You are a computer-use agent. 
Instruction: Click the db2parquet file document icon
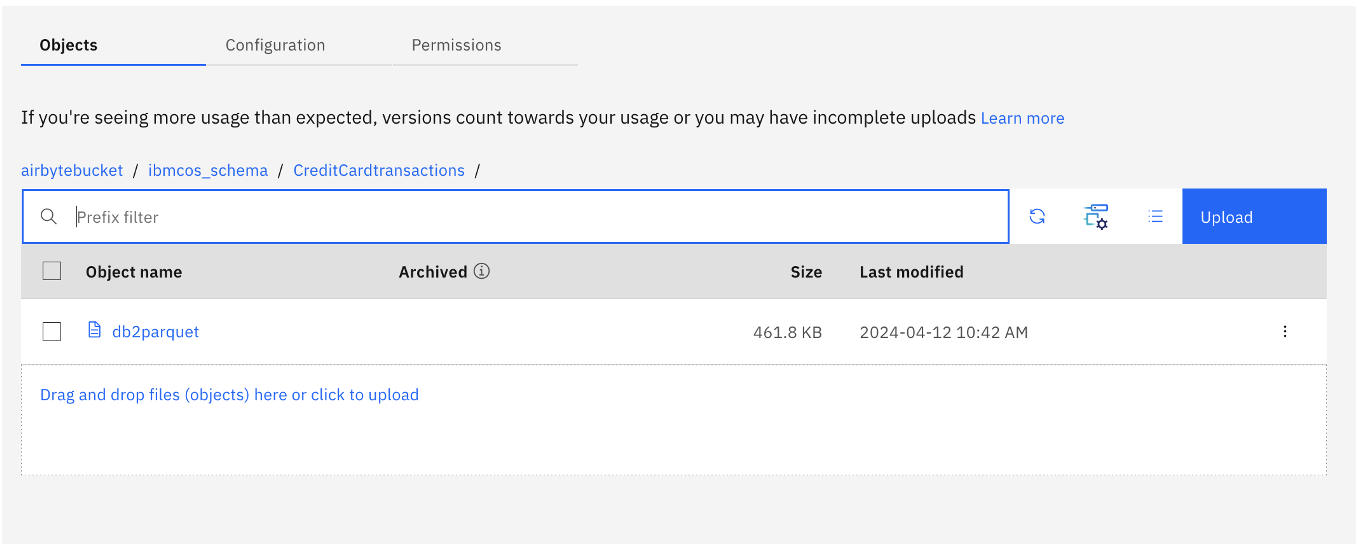coord(95,331)
